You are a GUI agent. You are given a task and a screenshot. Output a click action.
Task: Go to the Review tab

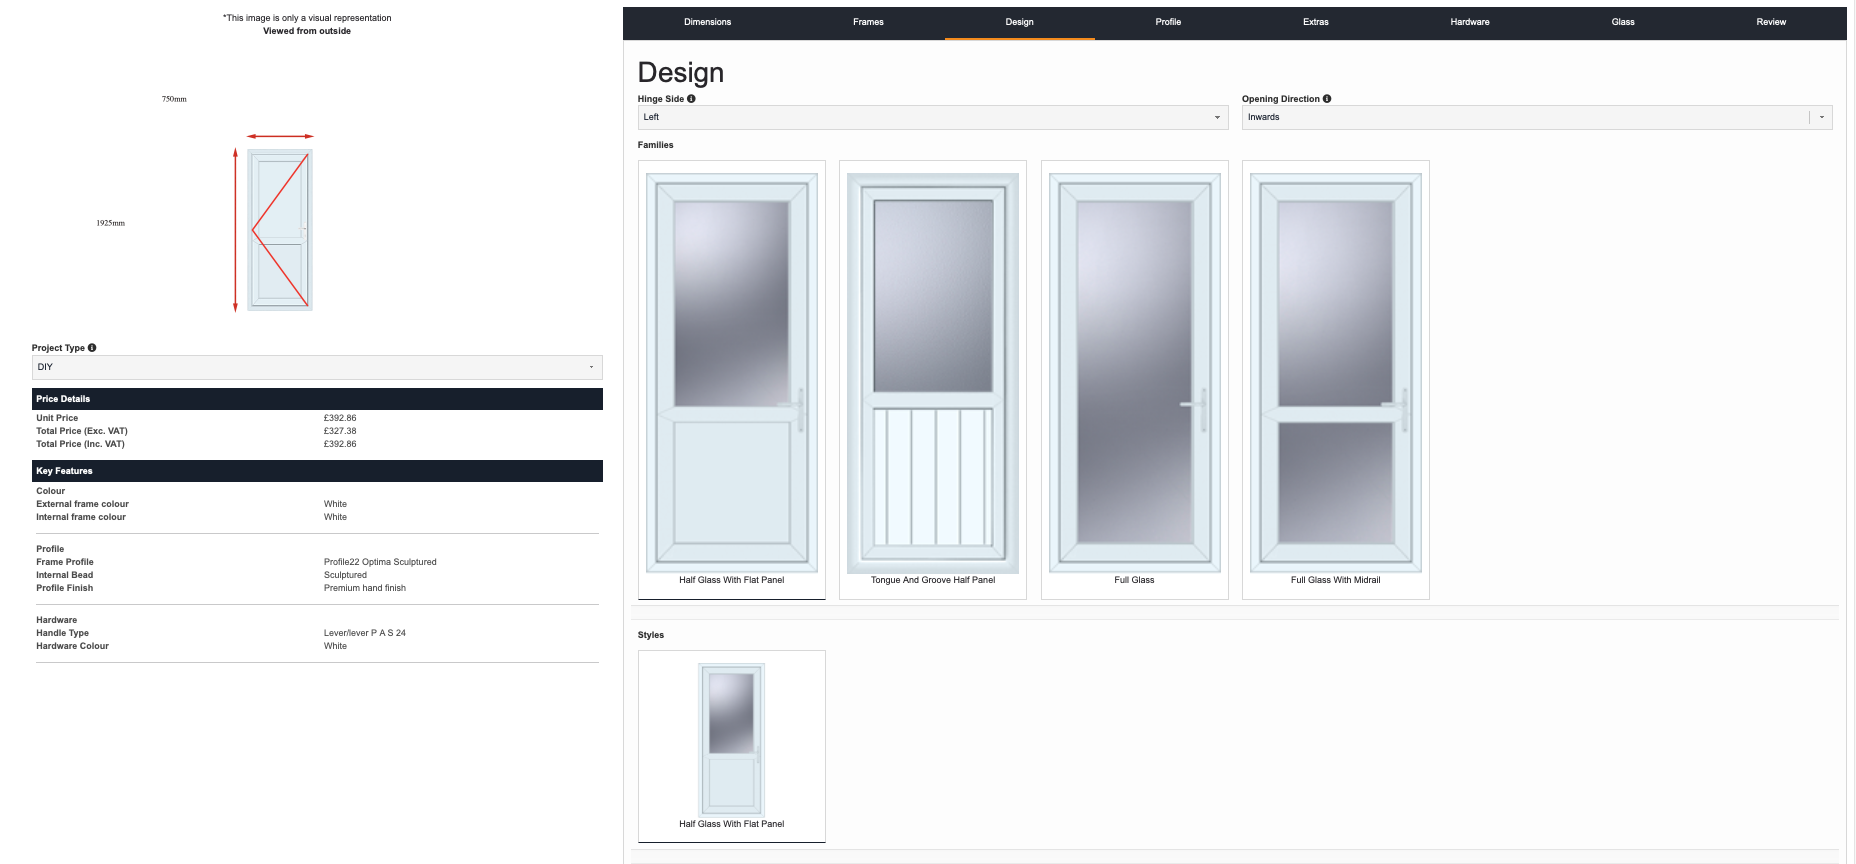tap(1770, 22)
